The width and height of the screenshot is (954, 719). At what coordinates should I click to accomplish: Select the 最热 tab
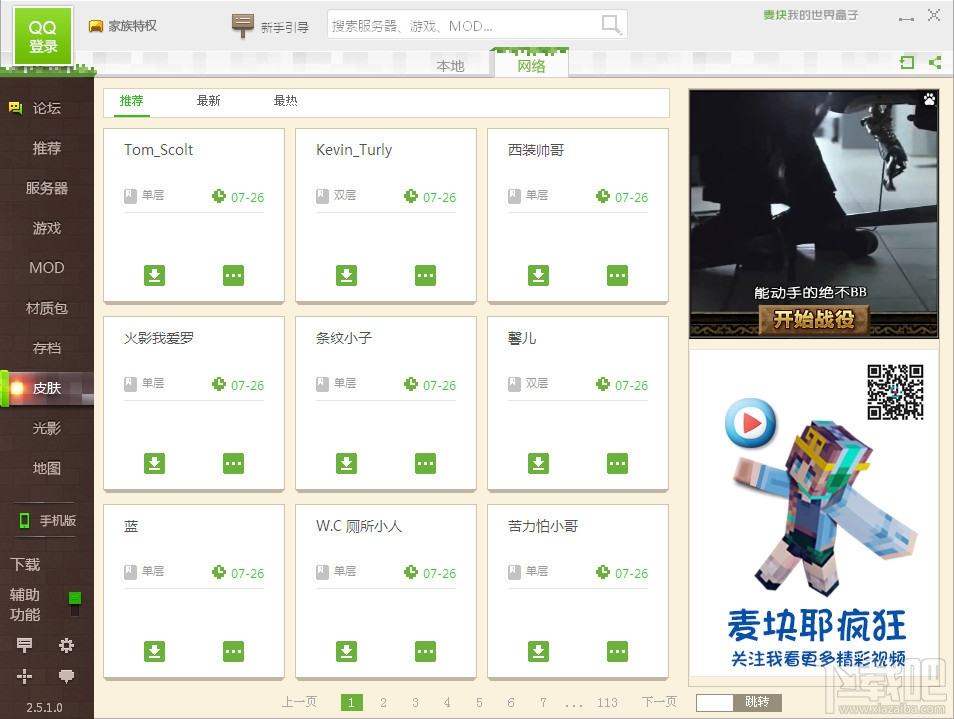(x=285, y=100)
